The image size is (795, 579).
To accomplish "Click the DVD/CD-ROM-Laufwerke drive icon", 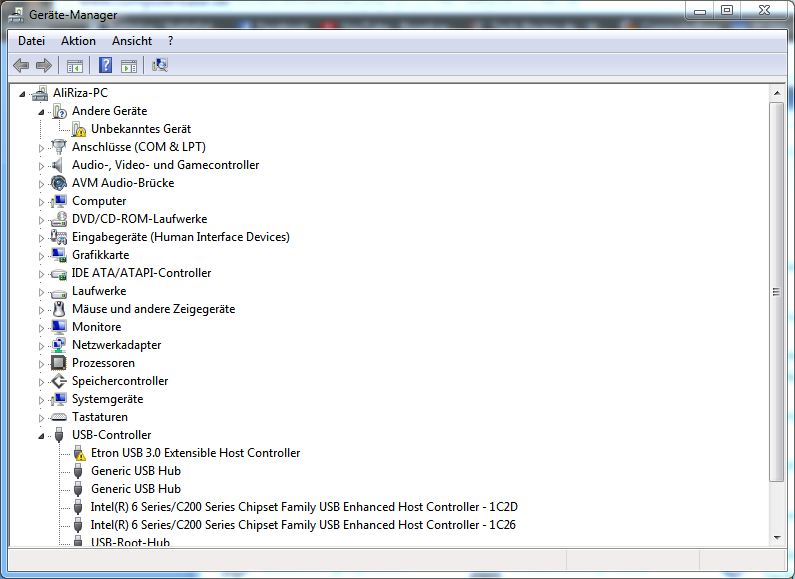I will click(59, 219).
